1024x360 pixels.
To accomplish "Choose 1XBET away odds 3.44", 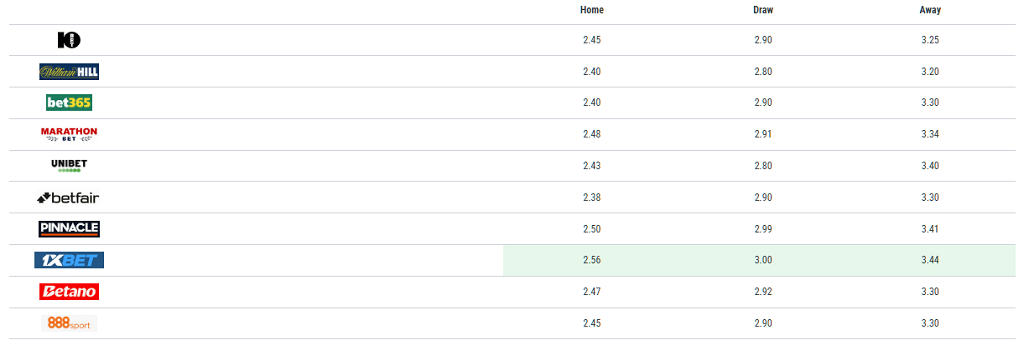I will point(930,260).
